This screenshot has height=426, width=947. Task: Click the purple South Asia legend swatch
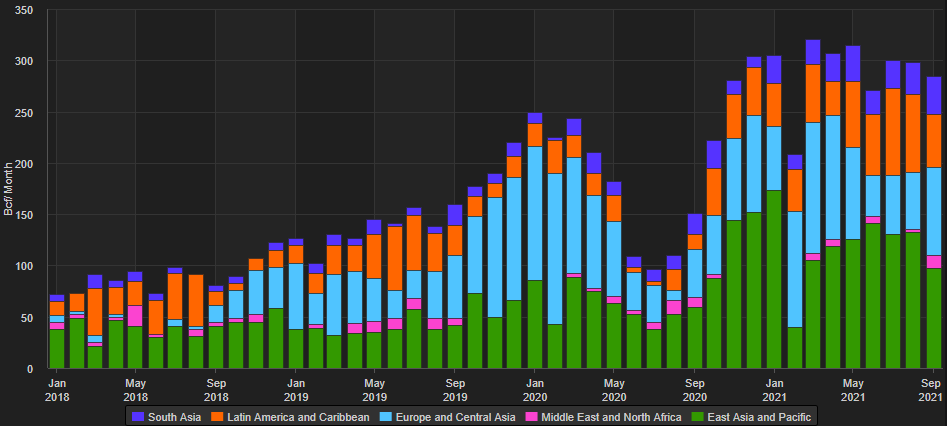(137, 416)
